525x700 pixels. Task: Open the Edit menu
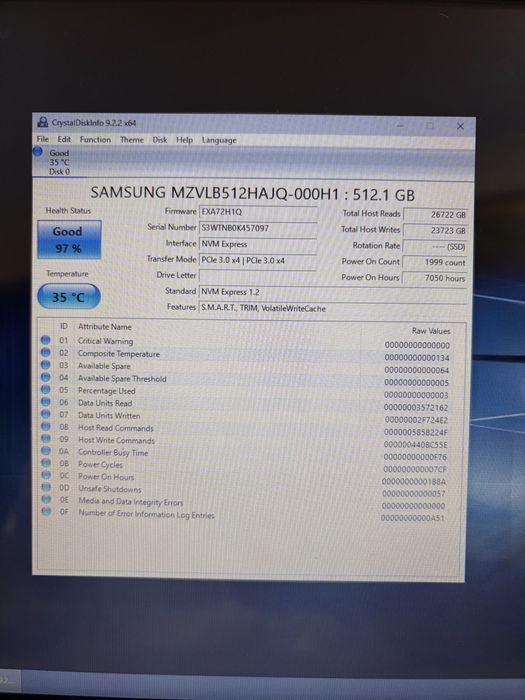tap(64, 139)
